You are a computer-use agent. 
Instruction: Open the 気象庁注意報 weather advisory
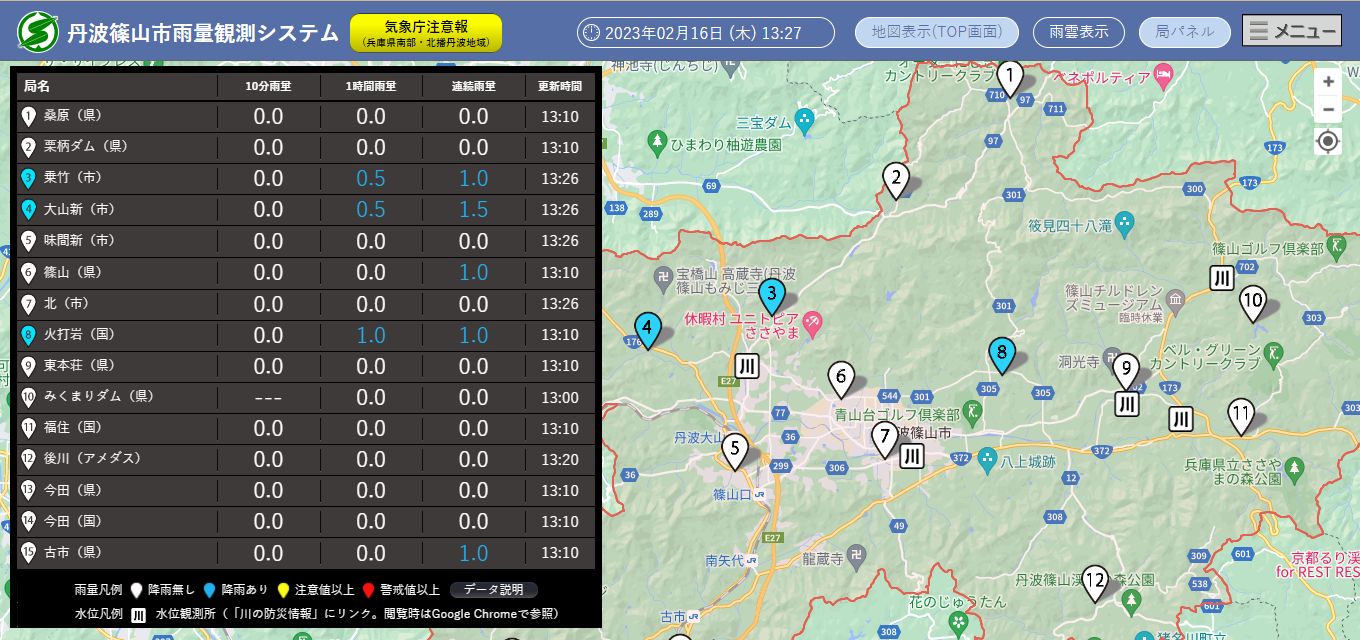(426, 32)
